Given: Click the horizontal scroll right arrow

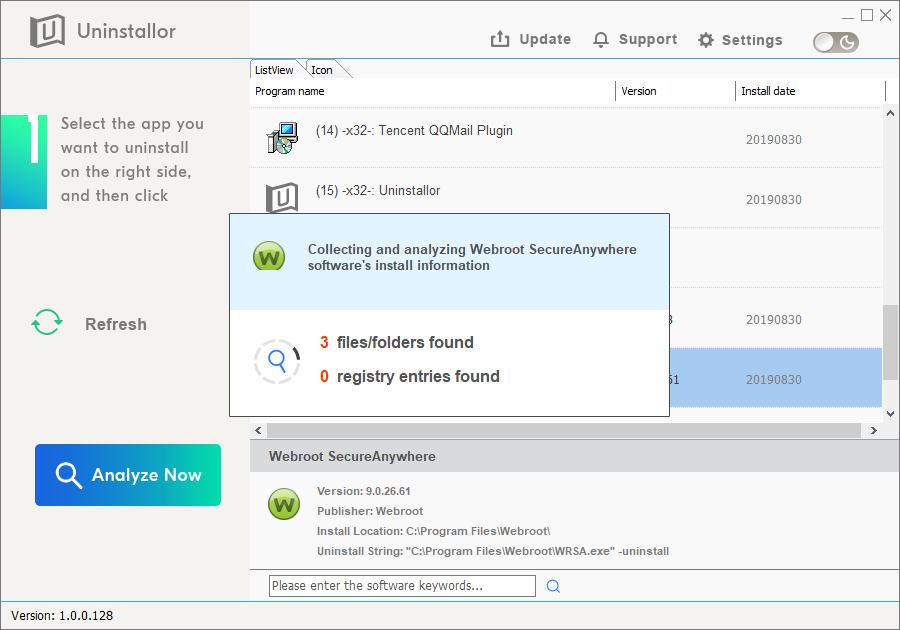Looking at the screenshot, I should (874, 430).
